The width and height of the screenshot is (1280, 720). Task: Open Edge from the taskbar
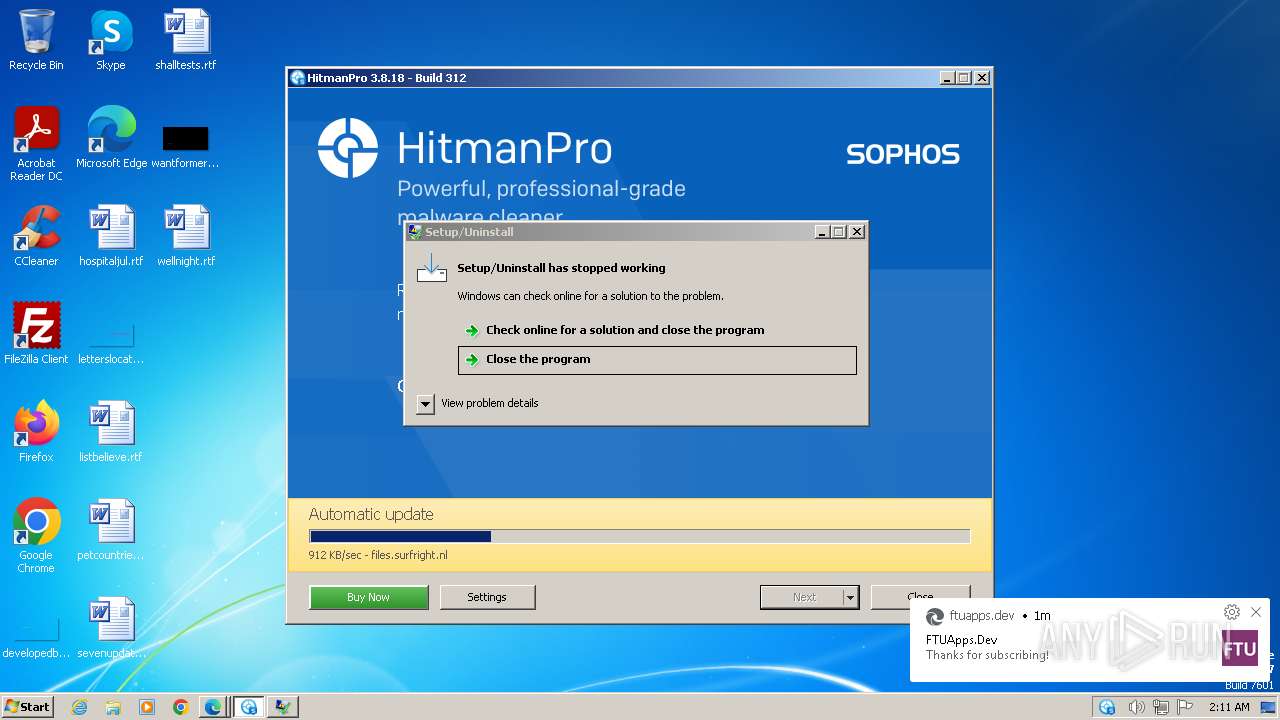point(213,707)
